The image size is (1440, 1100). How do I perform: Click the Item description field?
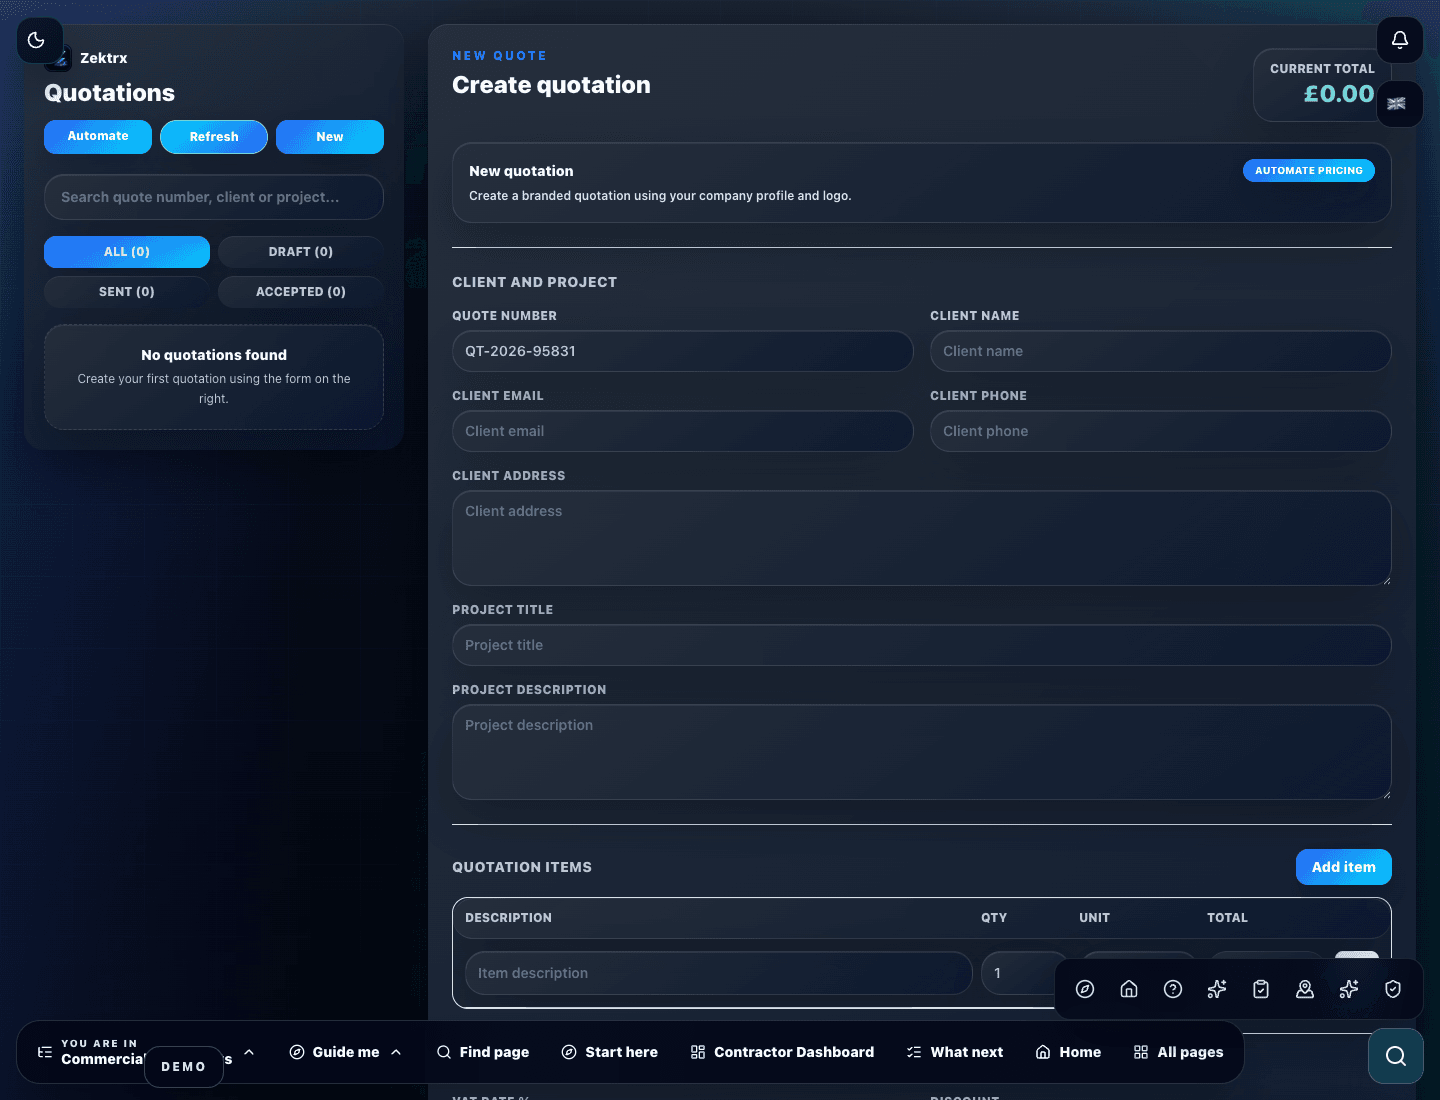719,973
